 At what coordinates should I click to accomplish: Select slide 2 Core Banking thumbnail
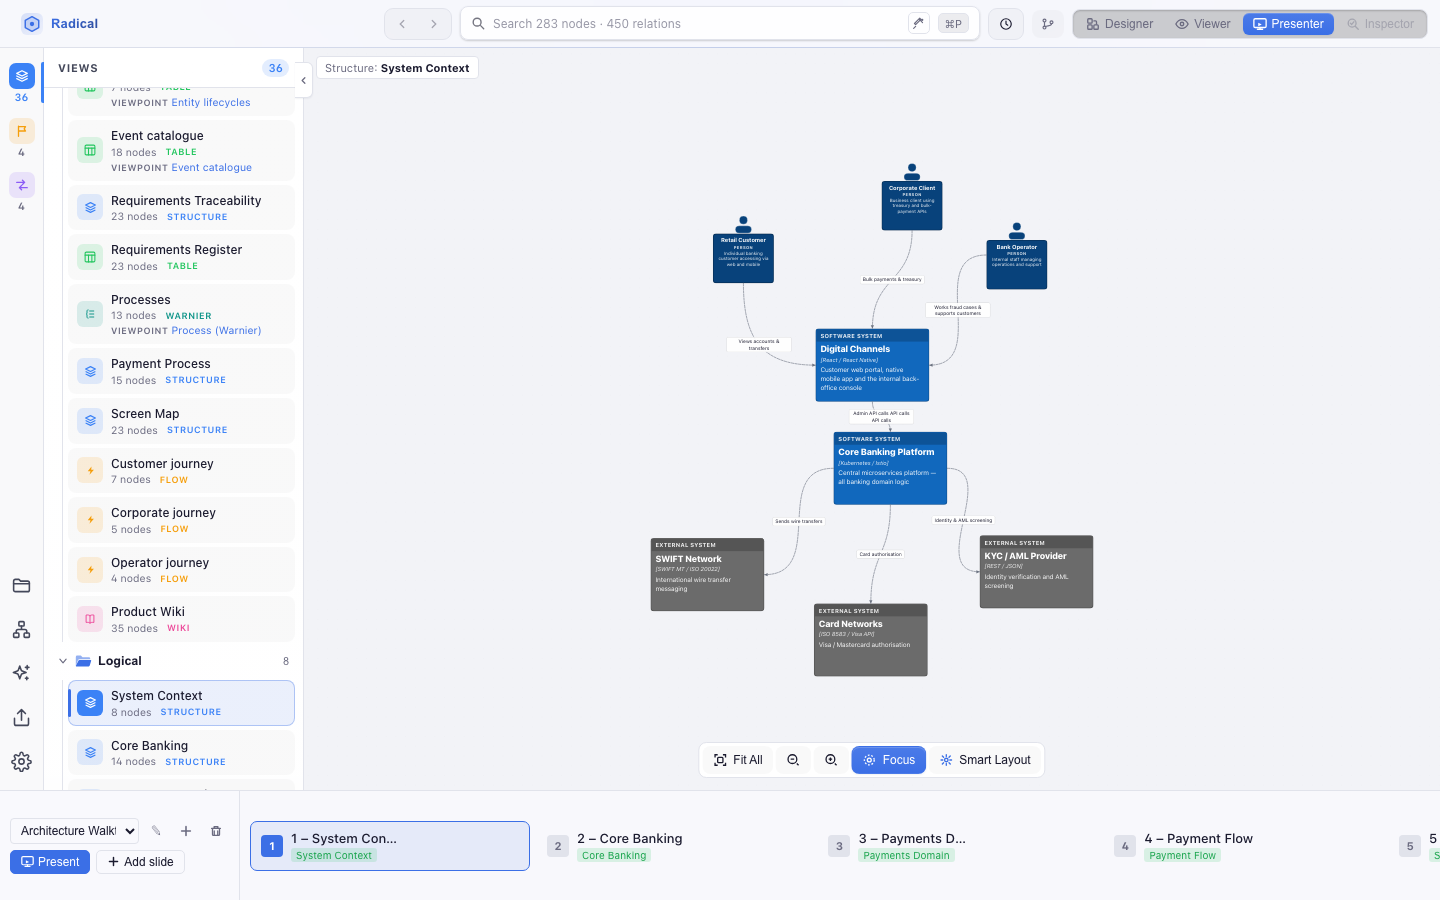coord(675,846)
